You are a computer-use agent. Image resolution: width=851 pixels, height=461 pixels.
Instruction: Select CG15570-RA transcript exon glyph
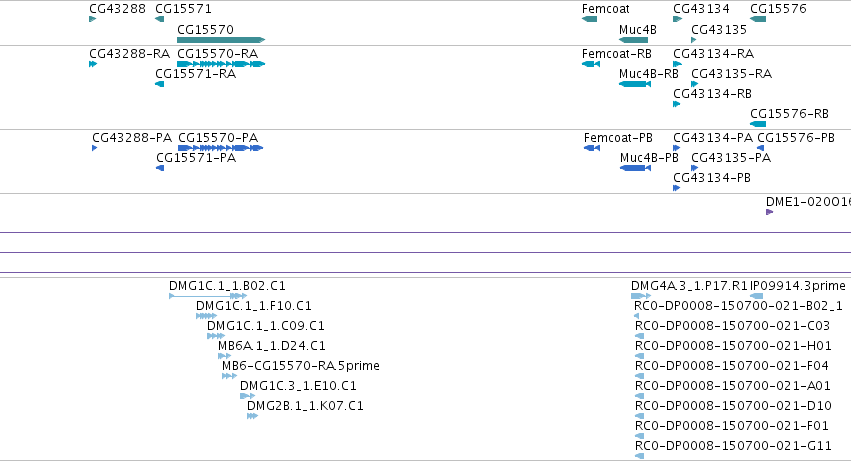click(x=221, y=64)
